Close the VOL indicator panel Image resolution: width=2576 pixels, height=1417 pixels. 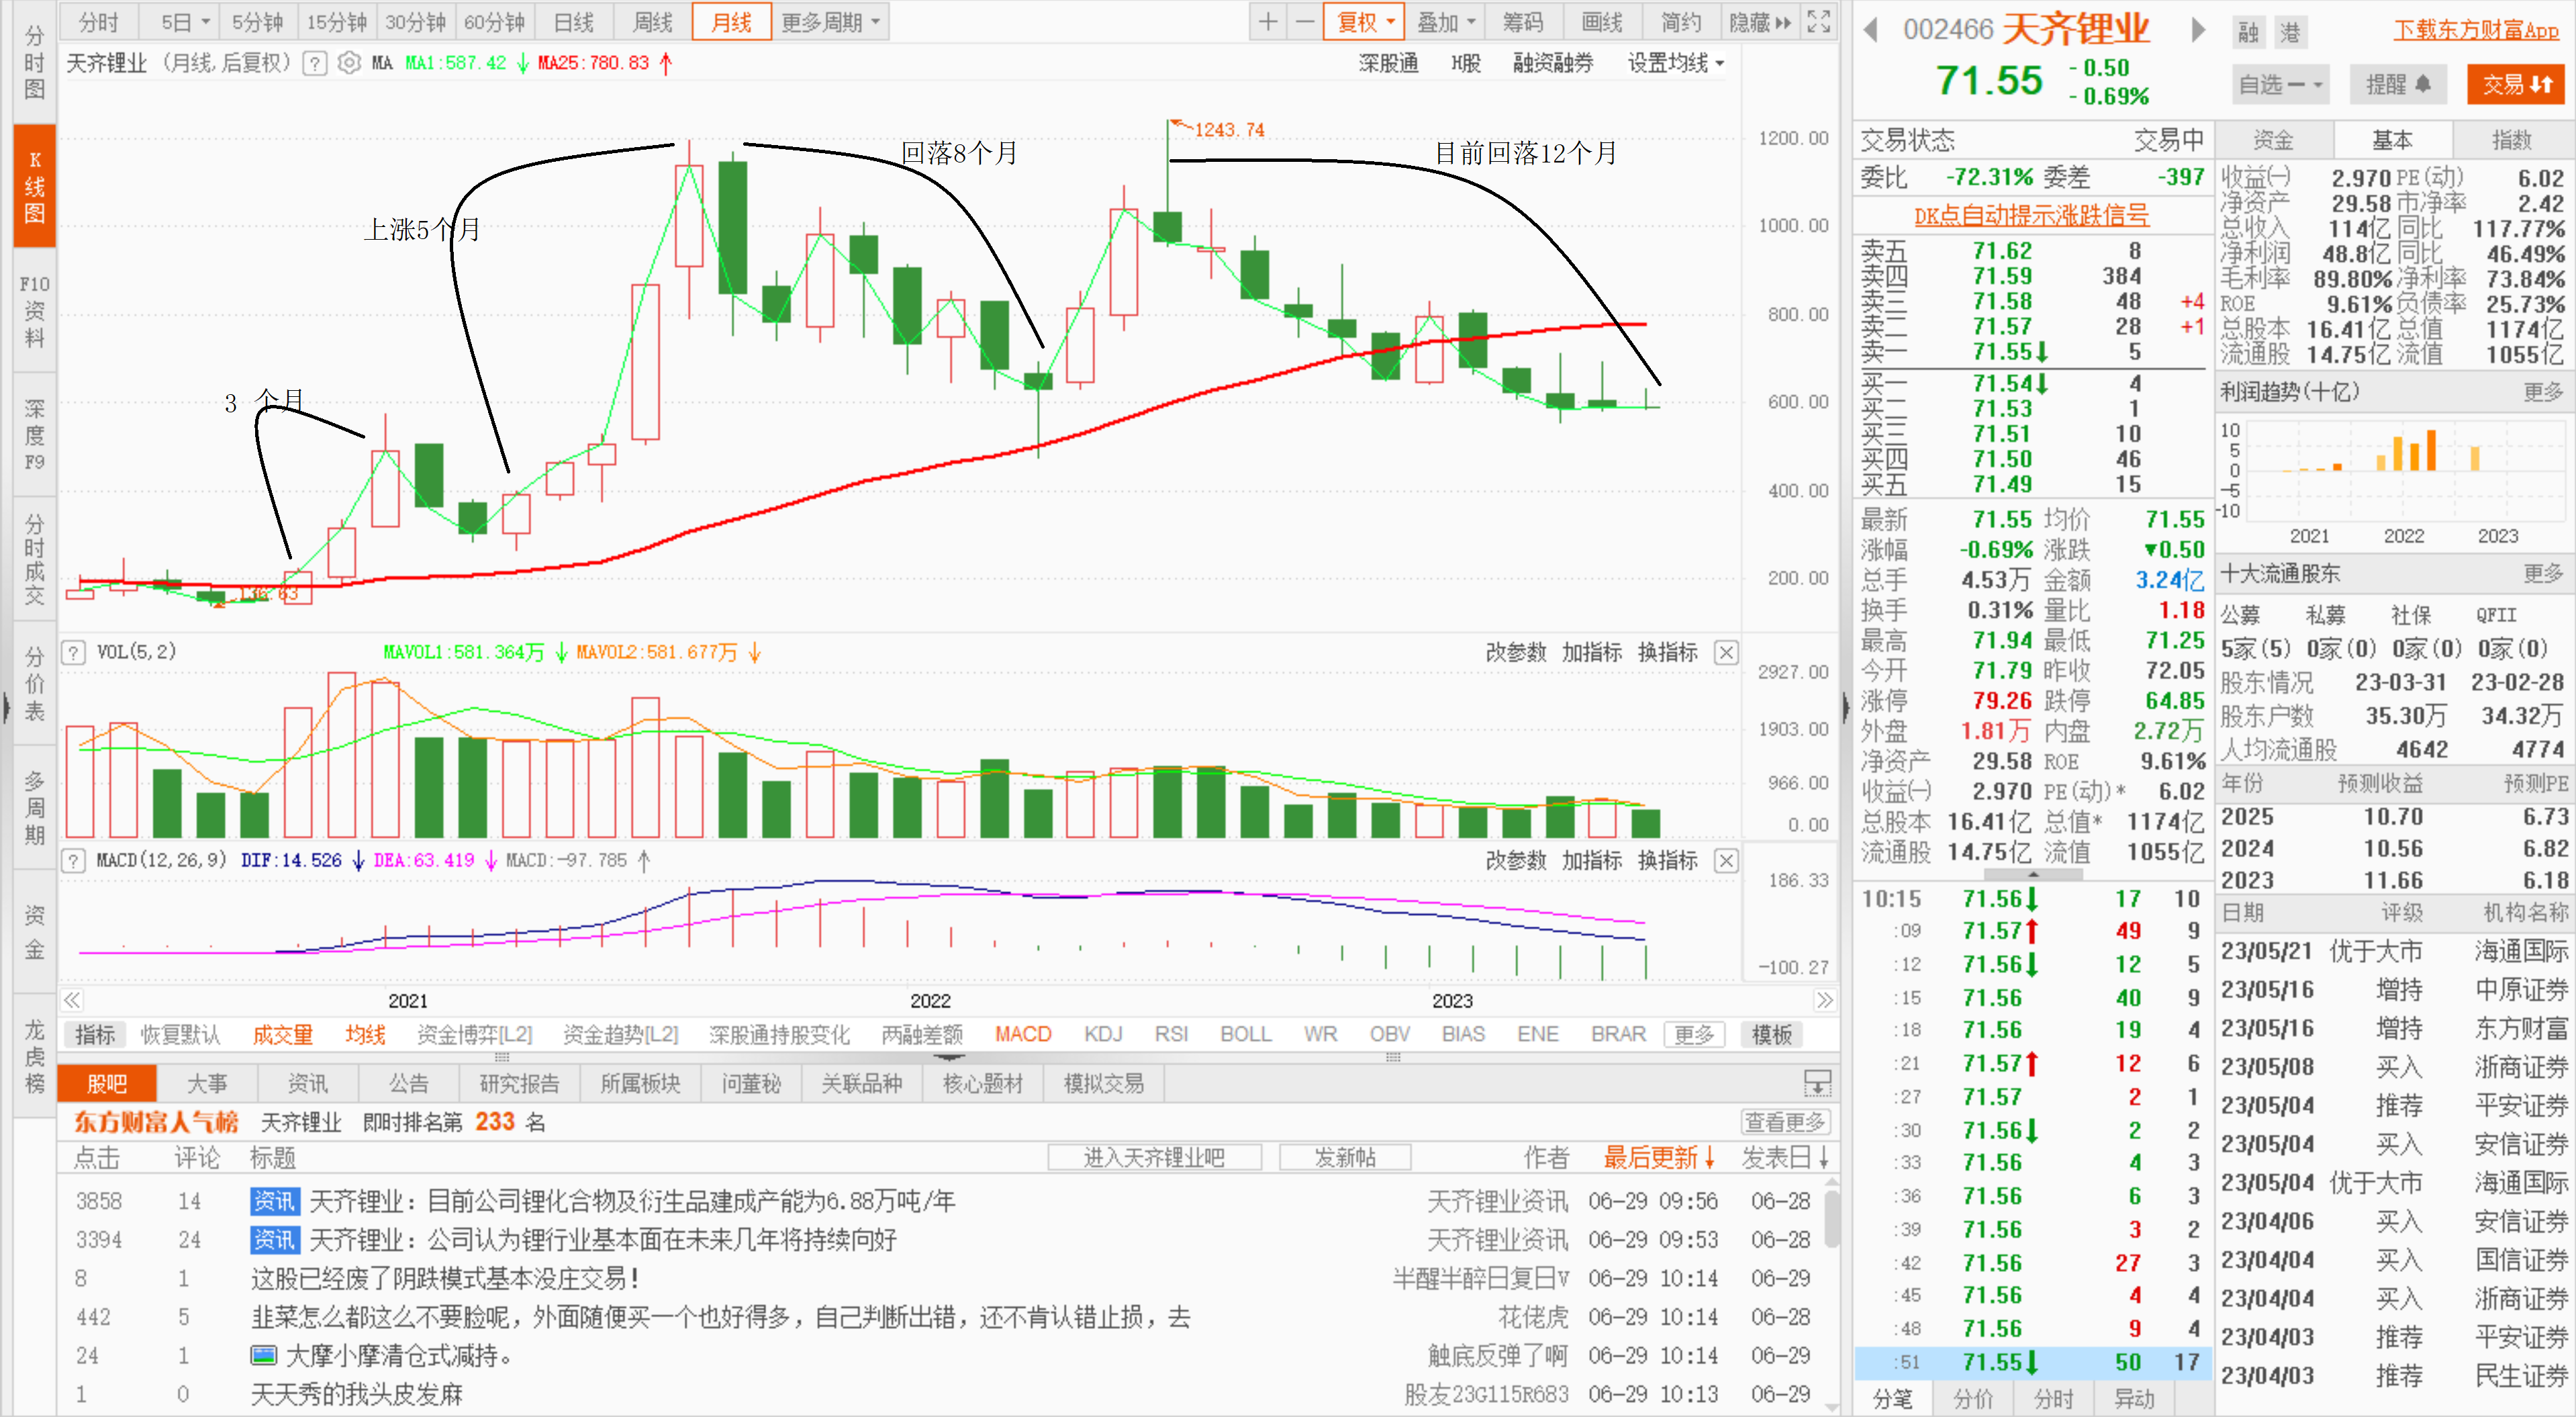(x=1726, y=653)
